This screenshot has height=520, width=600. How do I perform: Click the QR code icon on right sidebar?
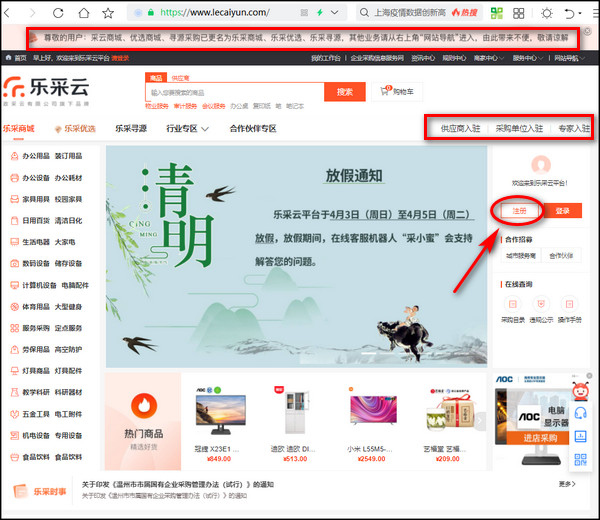[580, 459]
